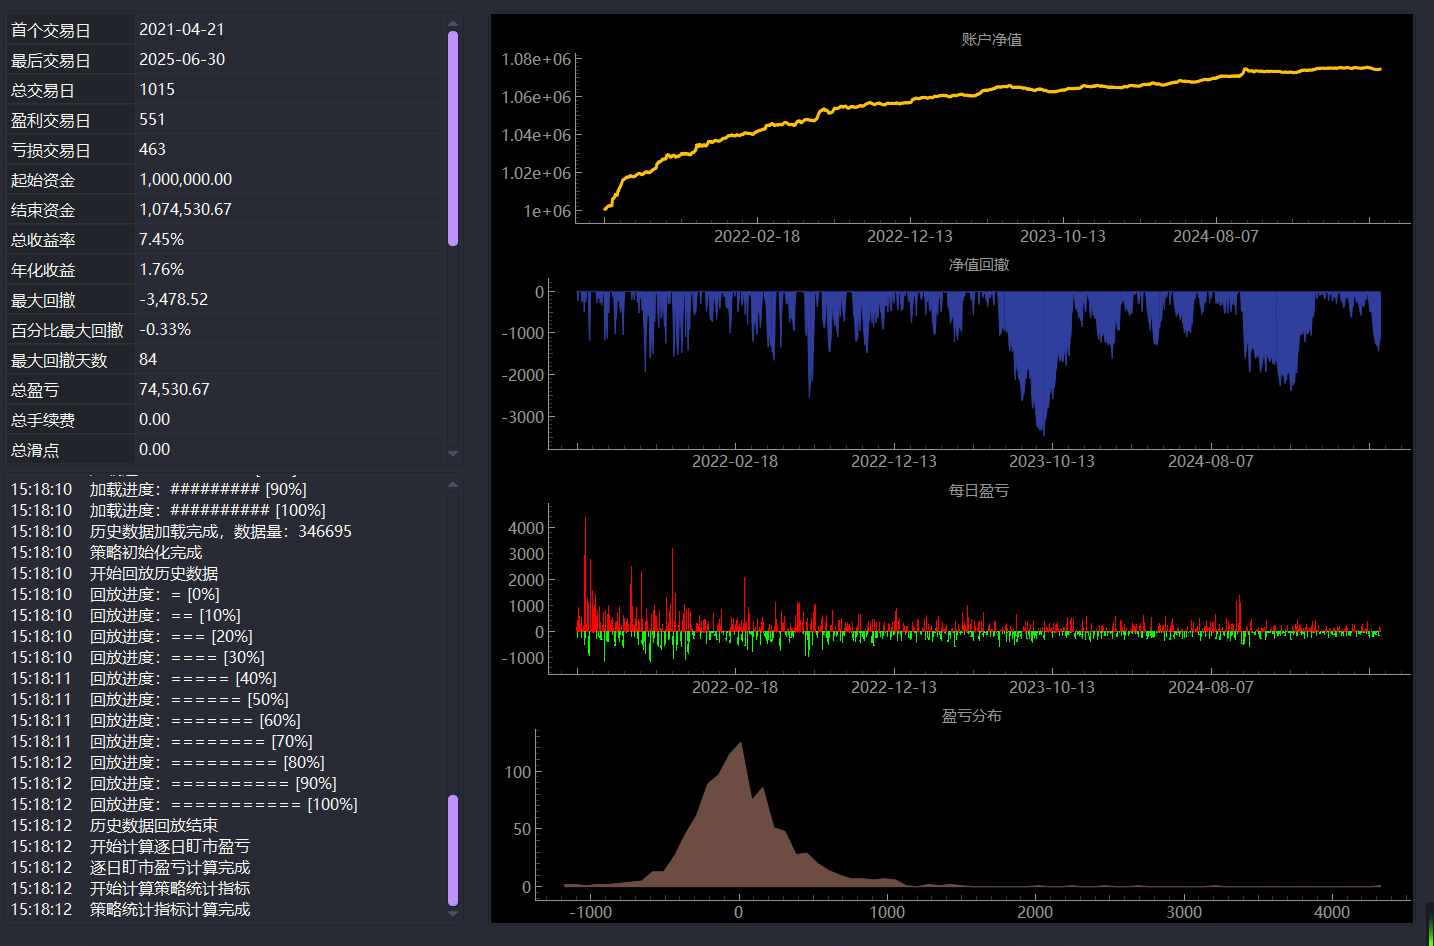Click the log panel scroll-down arrow
1434x946 pixels.
[453, 912]
